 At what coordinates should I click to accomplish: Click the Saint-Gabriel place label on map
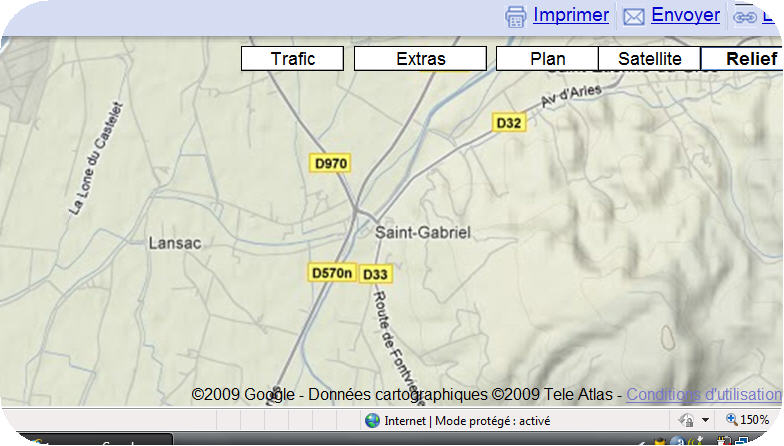point(422,232)
